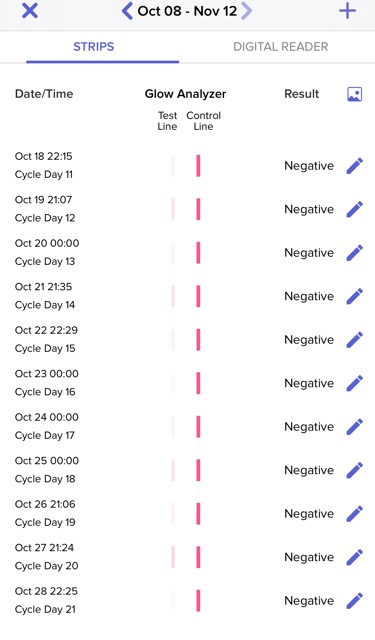Open the Oct 27 21:24 Negative result
Screen dimensions: 375x640
click(309, 557)
